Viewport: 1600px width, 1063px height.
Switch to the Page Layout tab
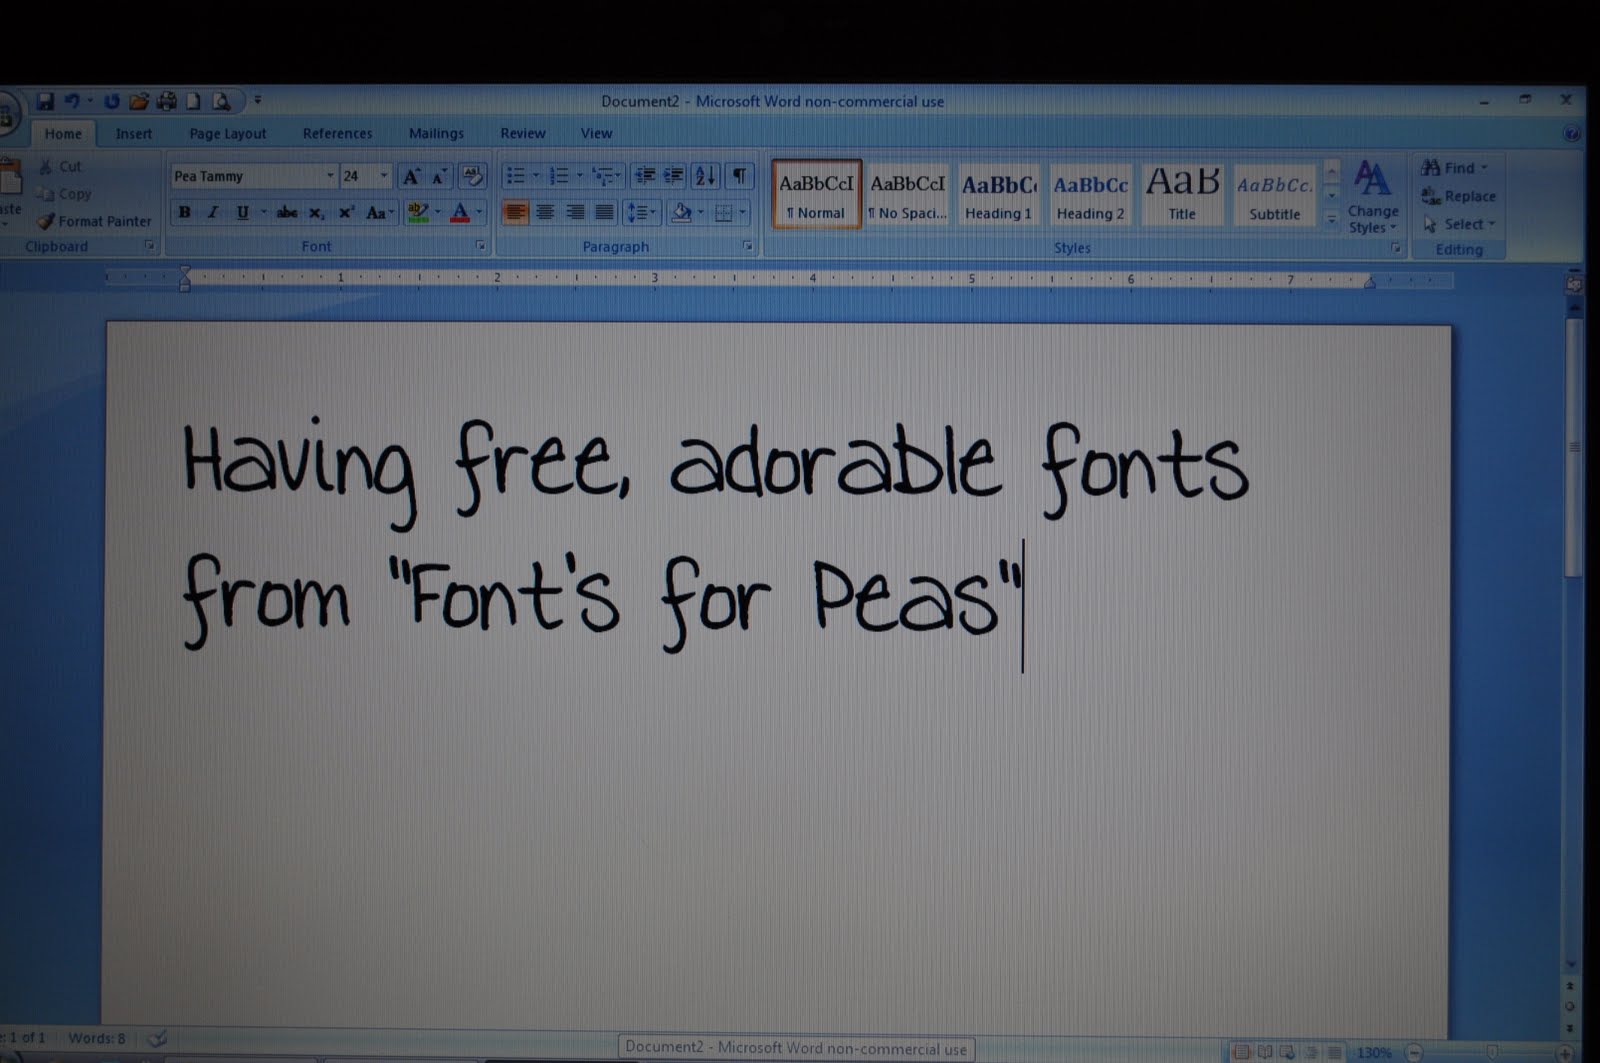tap(228, 134)
